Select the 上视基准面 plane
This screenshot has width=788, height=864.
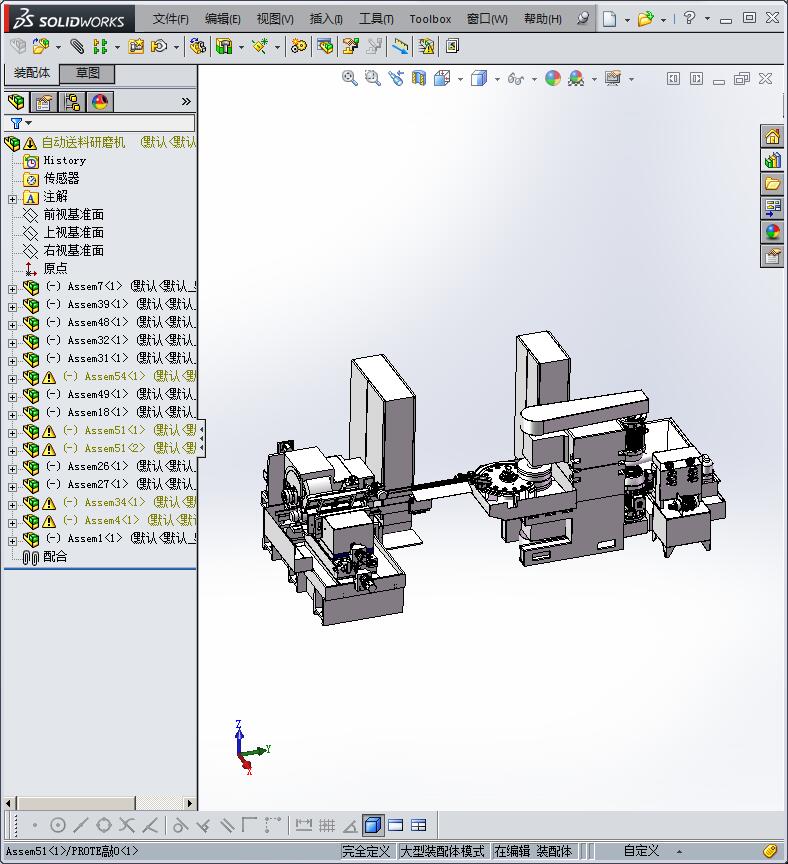click(73, 232)
